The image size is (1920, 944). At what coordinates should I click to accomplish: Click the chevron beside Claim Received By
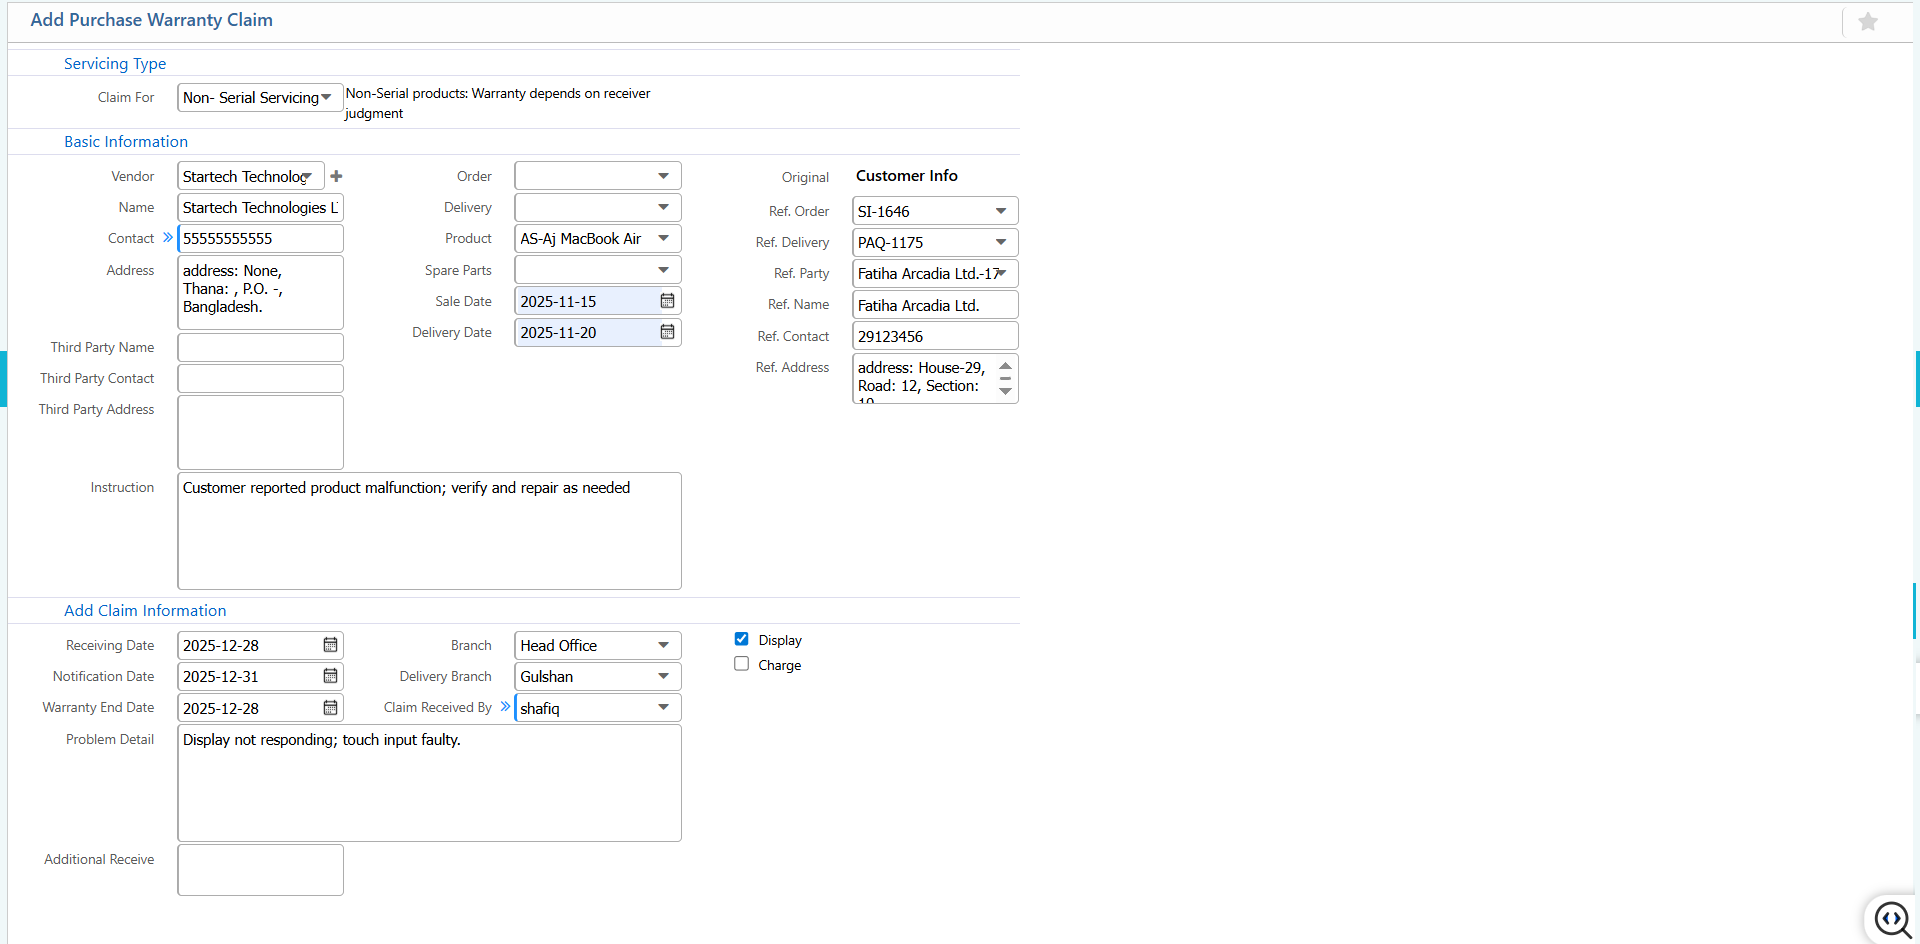505,706
